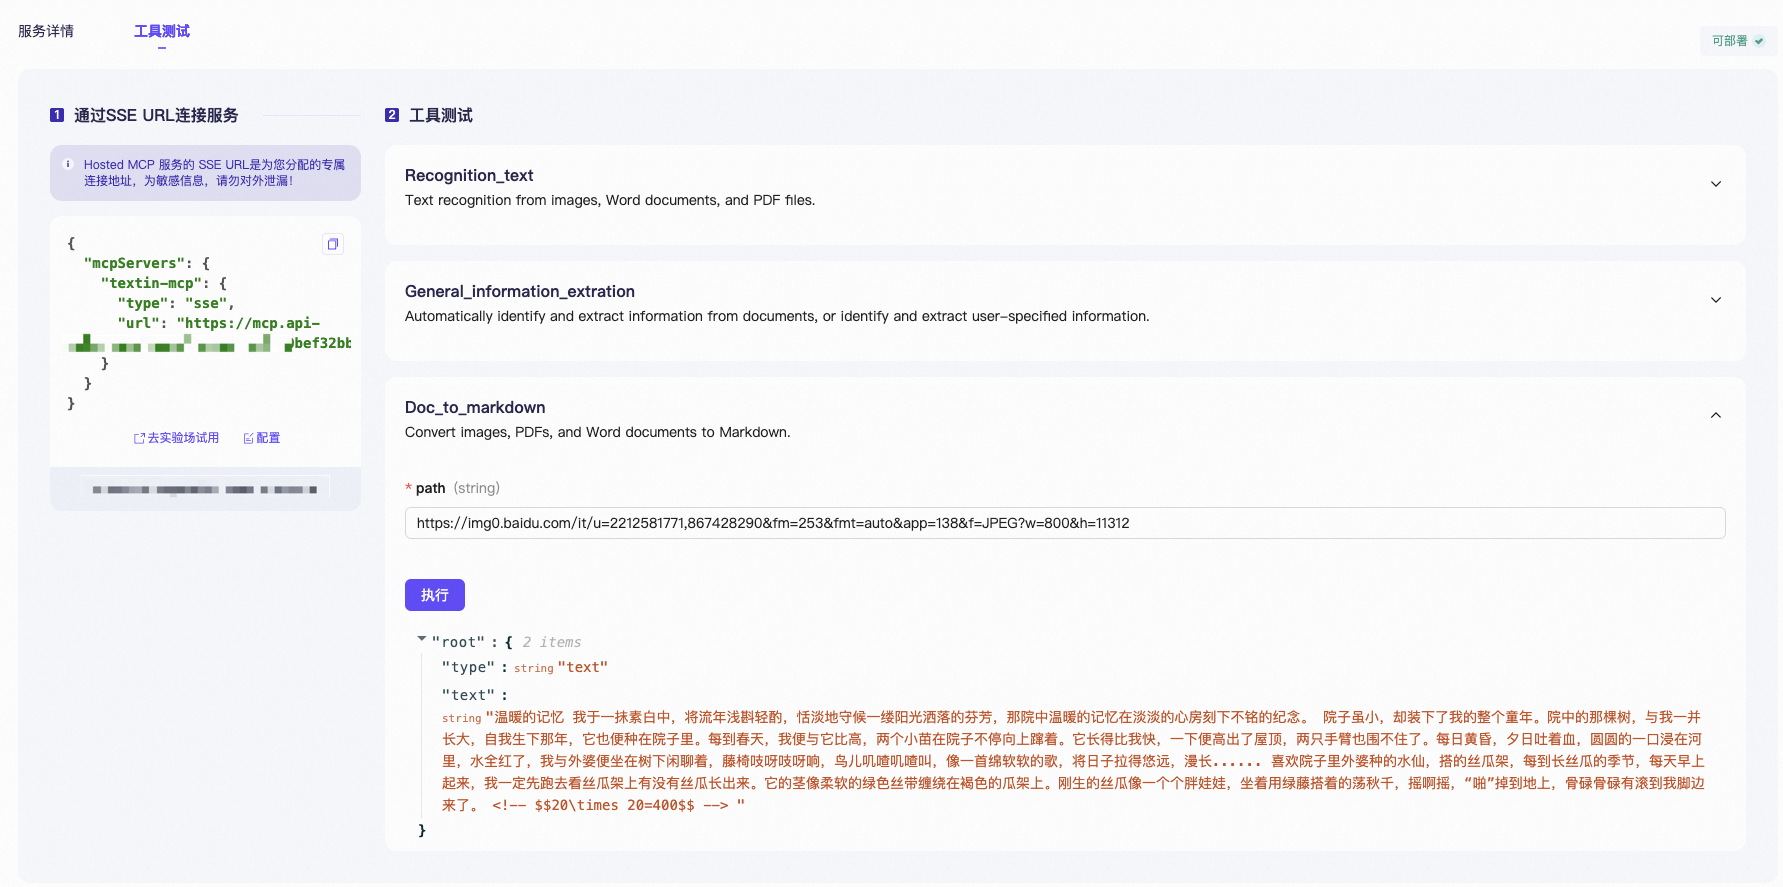Select the 工具测试 tab
This screenshot has width=1783, height=887.
pos(162,31)
